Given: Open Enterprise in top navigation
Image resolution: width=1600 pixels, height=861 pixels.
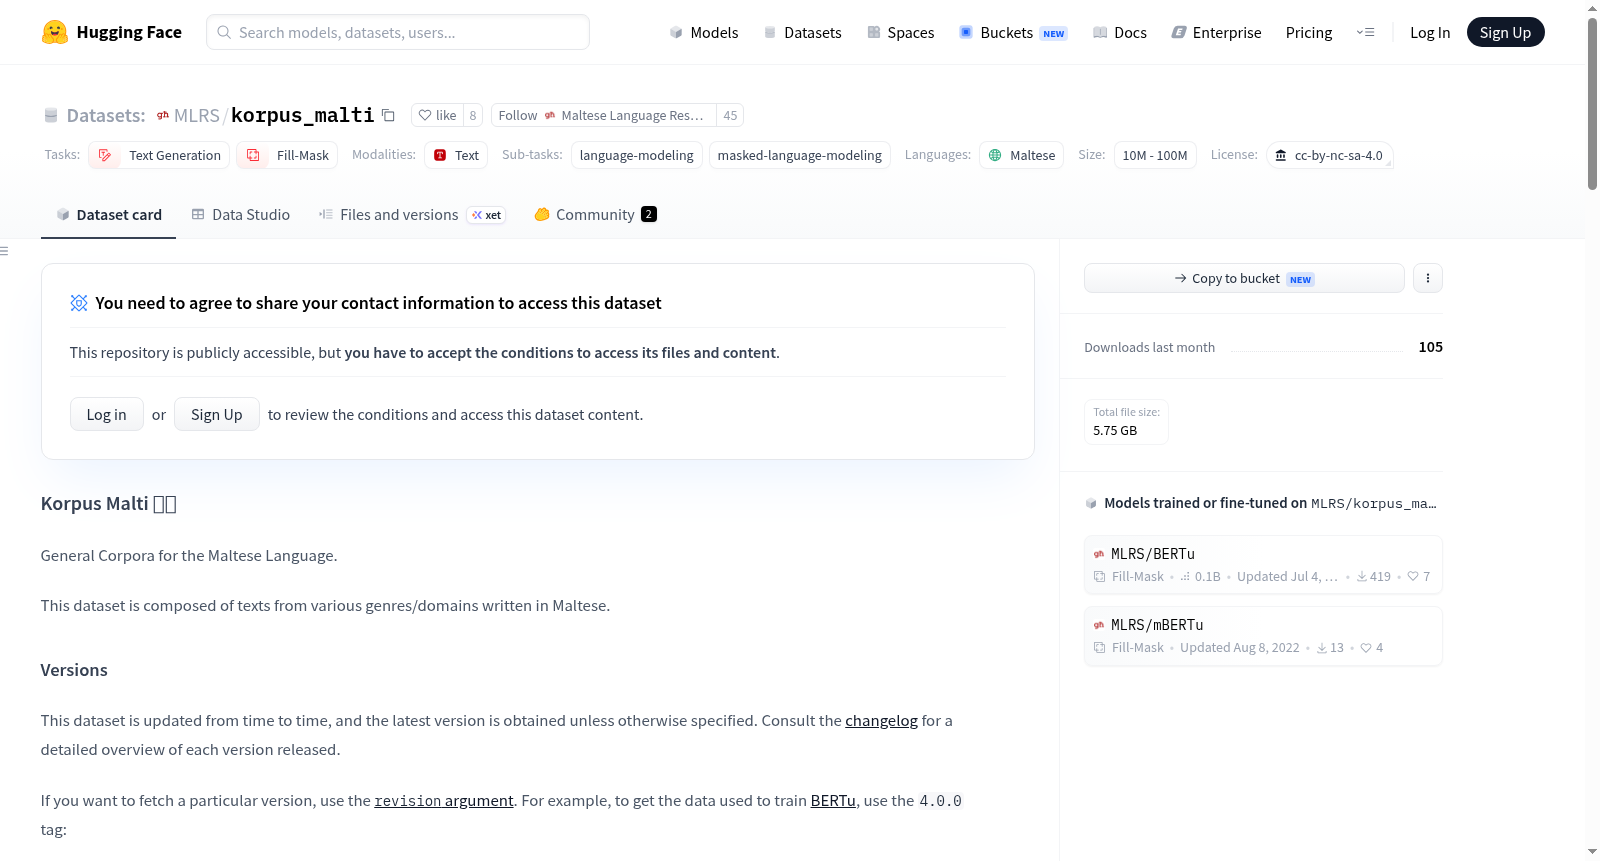Looking at the screenshot, I should point(1216,32).
